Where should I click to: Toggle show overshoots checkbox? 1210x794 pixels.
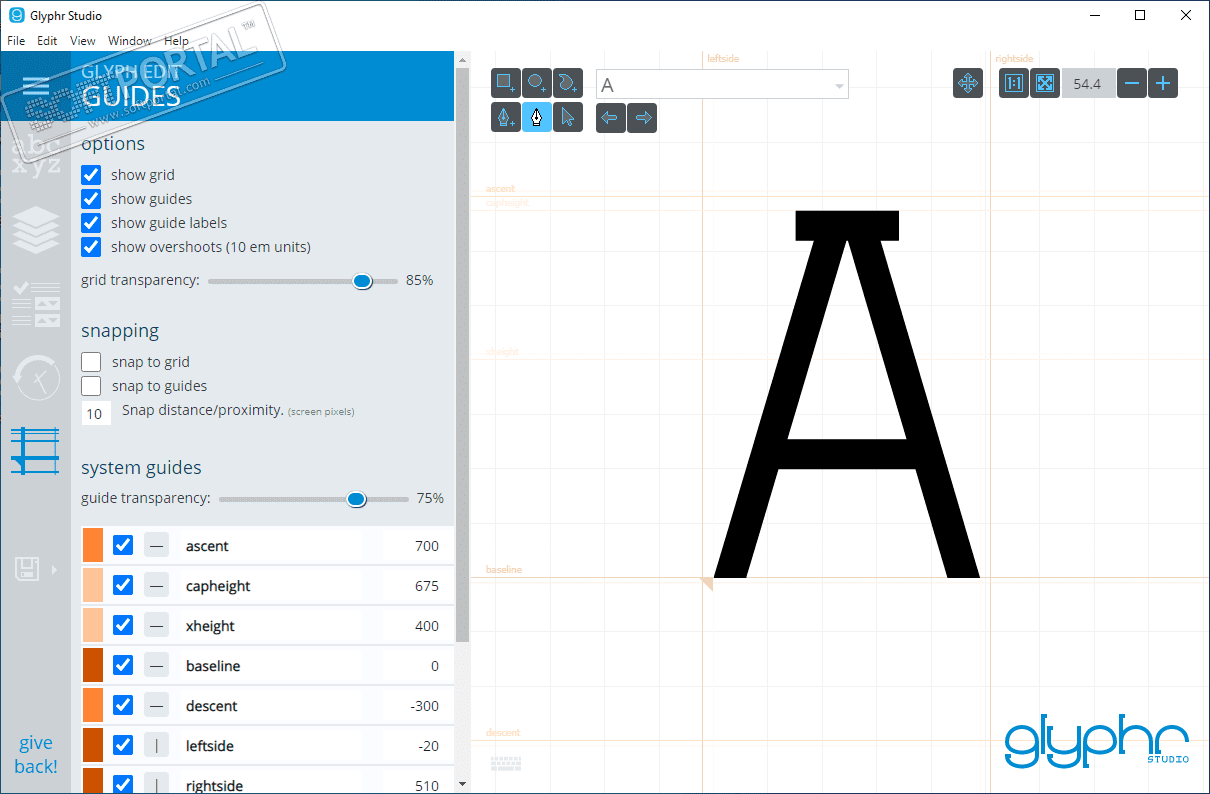[91, 247]
